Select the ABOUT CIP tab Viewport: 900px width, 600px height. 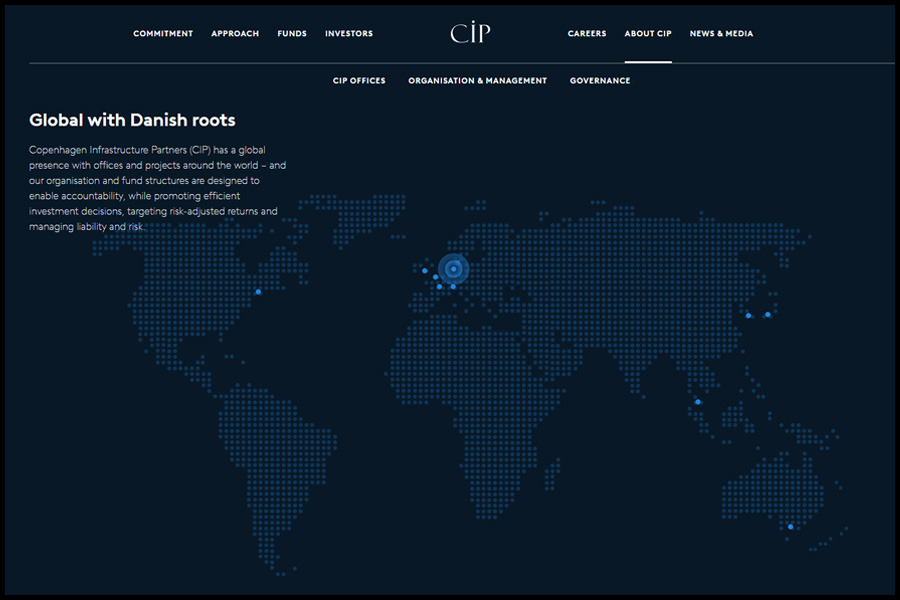click(x=647, y=33)
